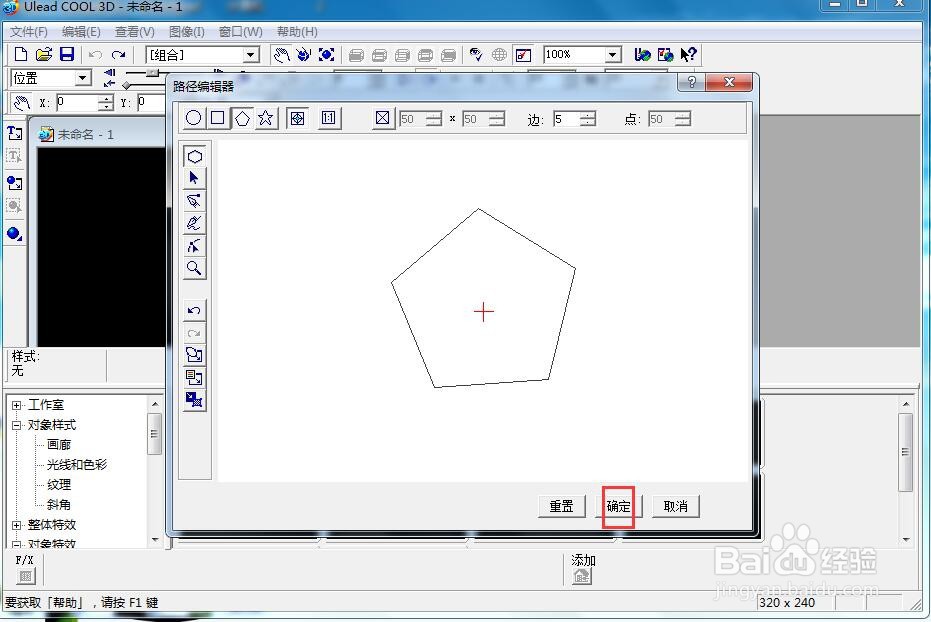
Task: Click the bitmap-to-vector convert icon
Action: pos(194,400)
